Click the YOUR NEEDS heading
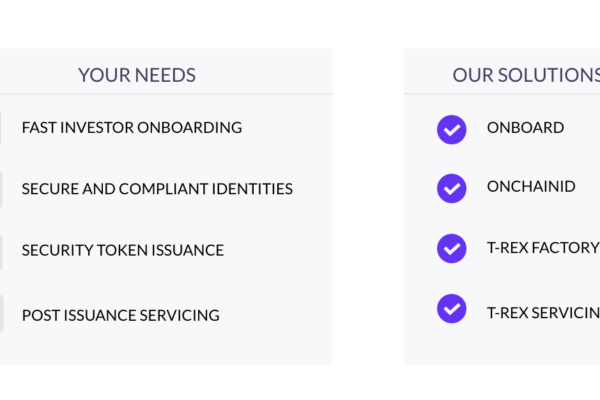Image resolution: width=600 pixels, height=400 pixels. 137,75
